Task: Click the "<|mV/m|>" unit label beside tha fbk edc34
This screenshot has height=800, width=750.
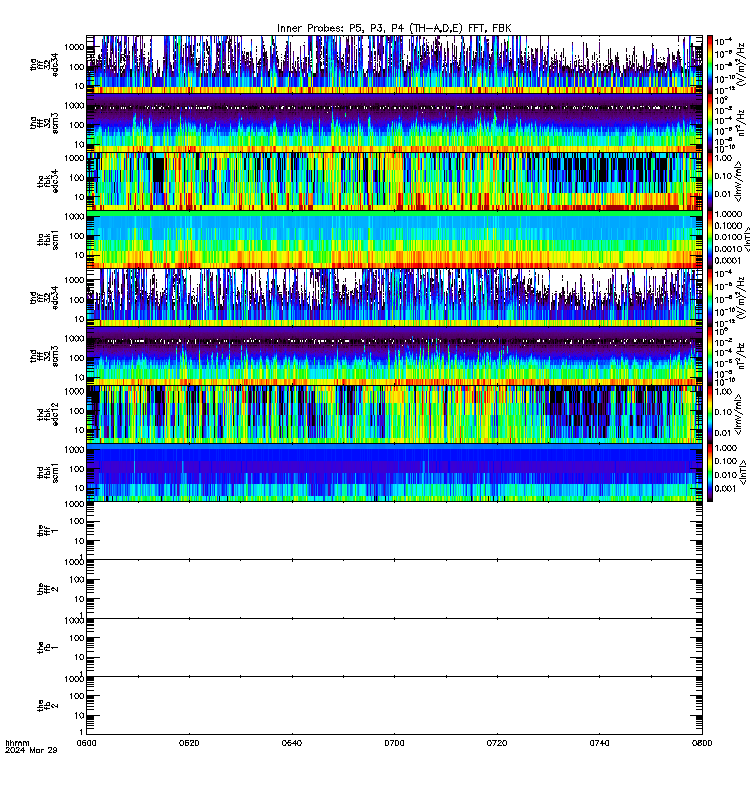Action: point(738,181)
